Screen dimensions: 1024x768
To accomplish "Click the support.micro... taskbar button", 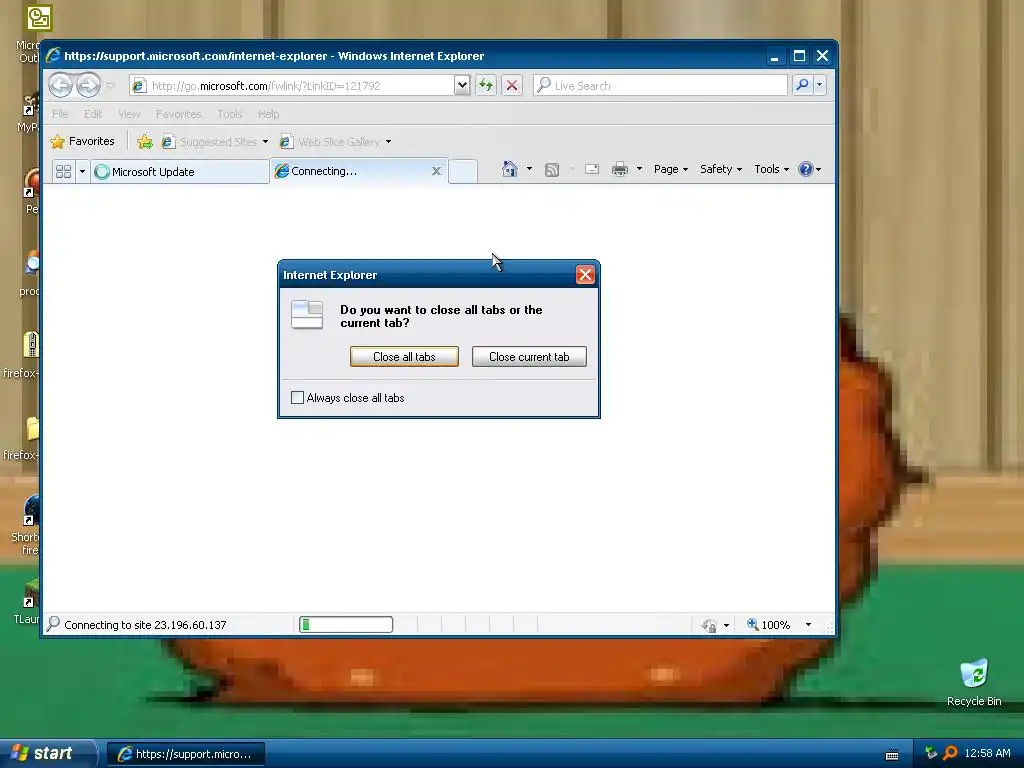I will pos(185,754).
